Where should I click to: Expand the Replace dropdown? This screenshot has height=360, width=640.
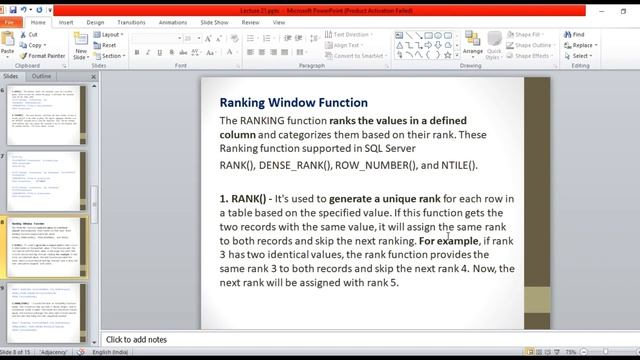[x=596, y=45]
